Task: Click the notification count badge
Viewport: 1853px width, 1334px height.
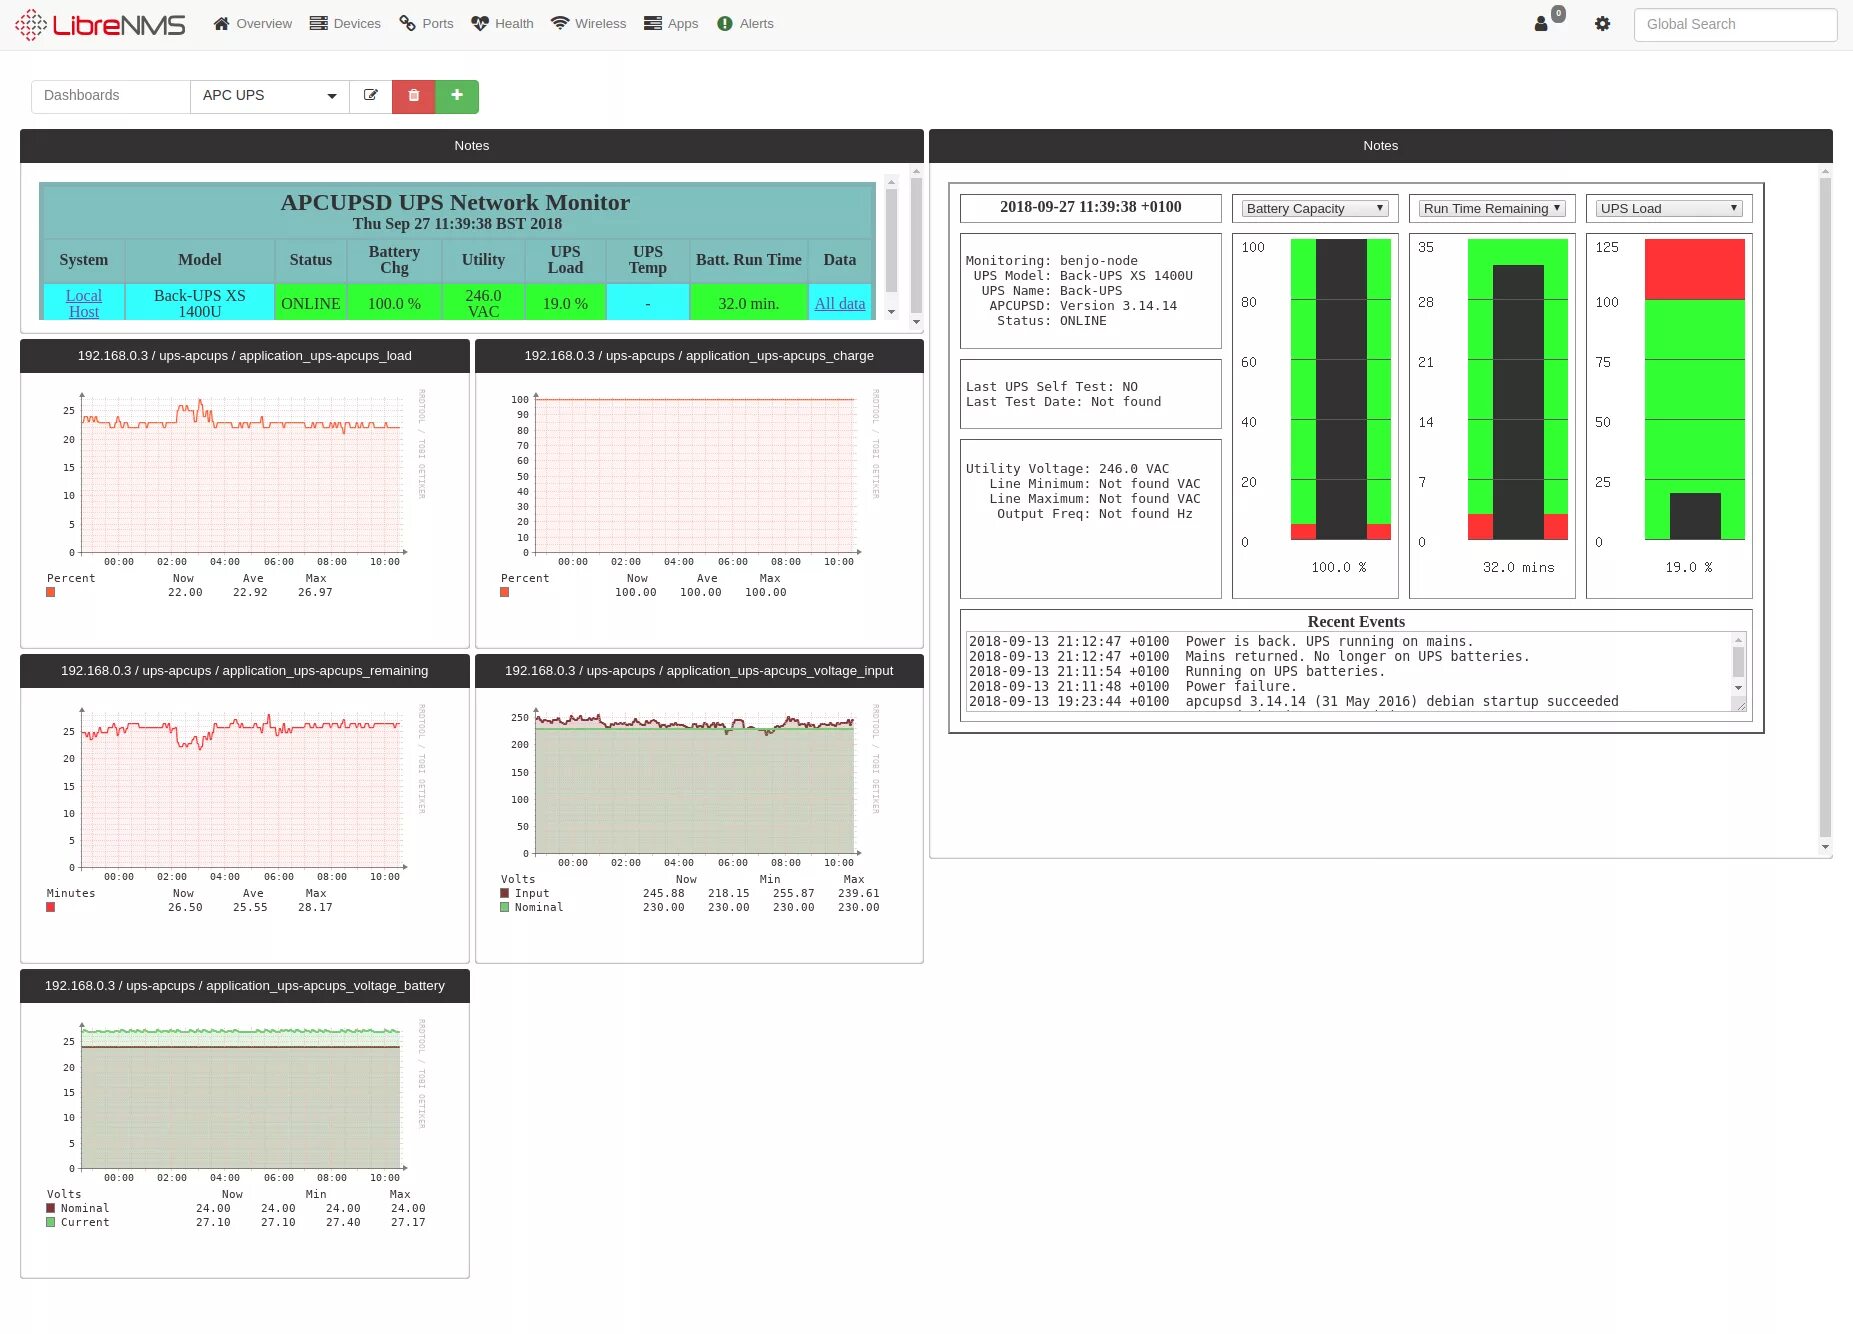Action: coord(1558,14)
